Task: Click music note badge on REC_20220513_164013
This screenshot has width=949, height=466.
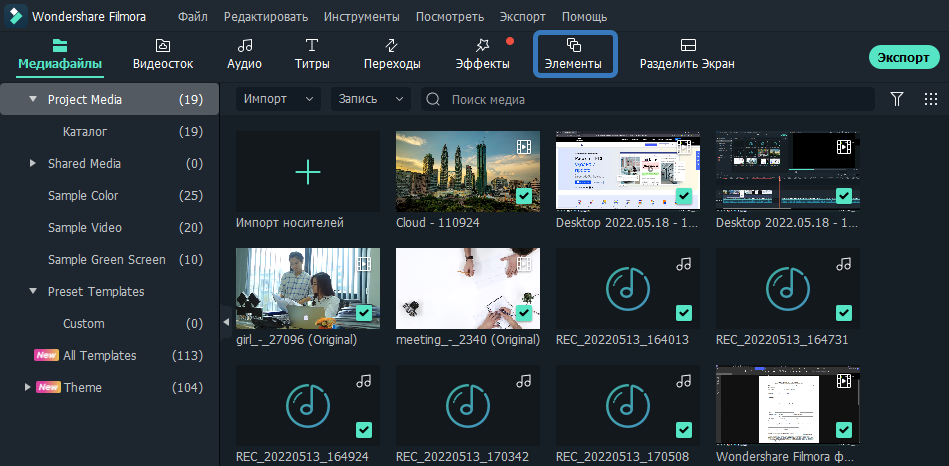Action: click(x=683, y=264)
